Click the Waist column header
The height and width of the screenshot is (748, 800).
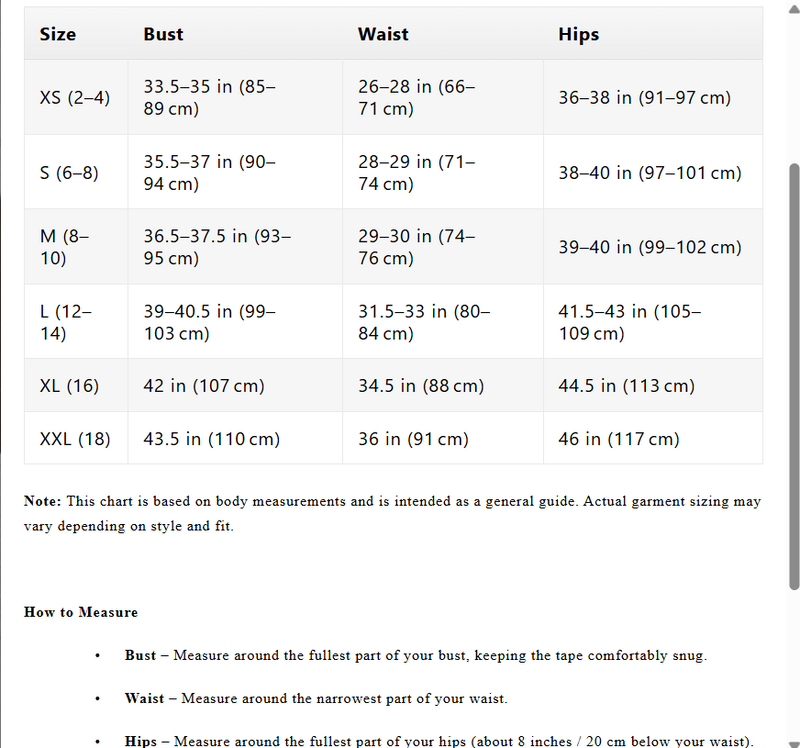click(x=383, y=34)
